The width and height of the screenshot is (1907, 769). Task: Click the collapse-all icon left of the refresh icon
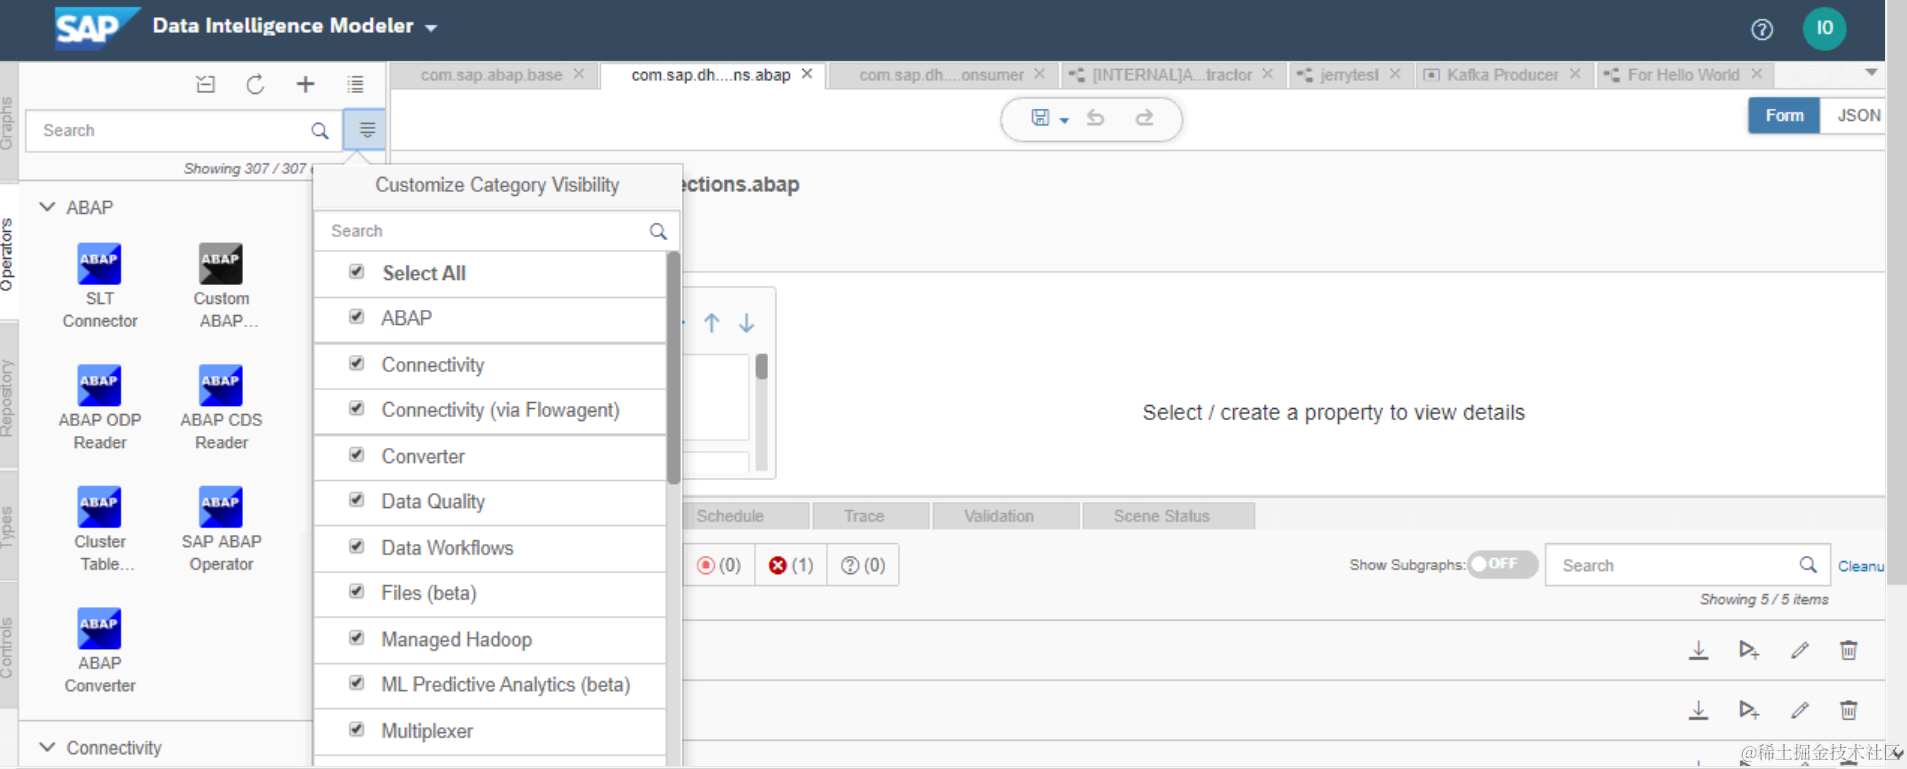(x=206, y=85)
